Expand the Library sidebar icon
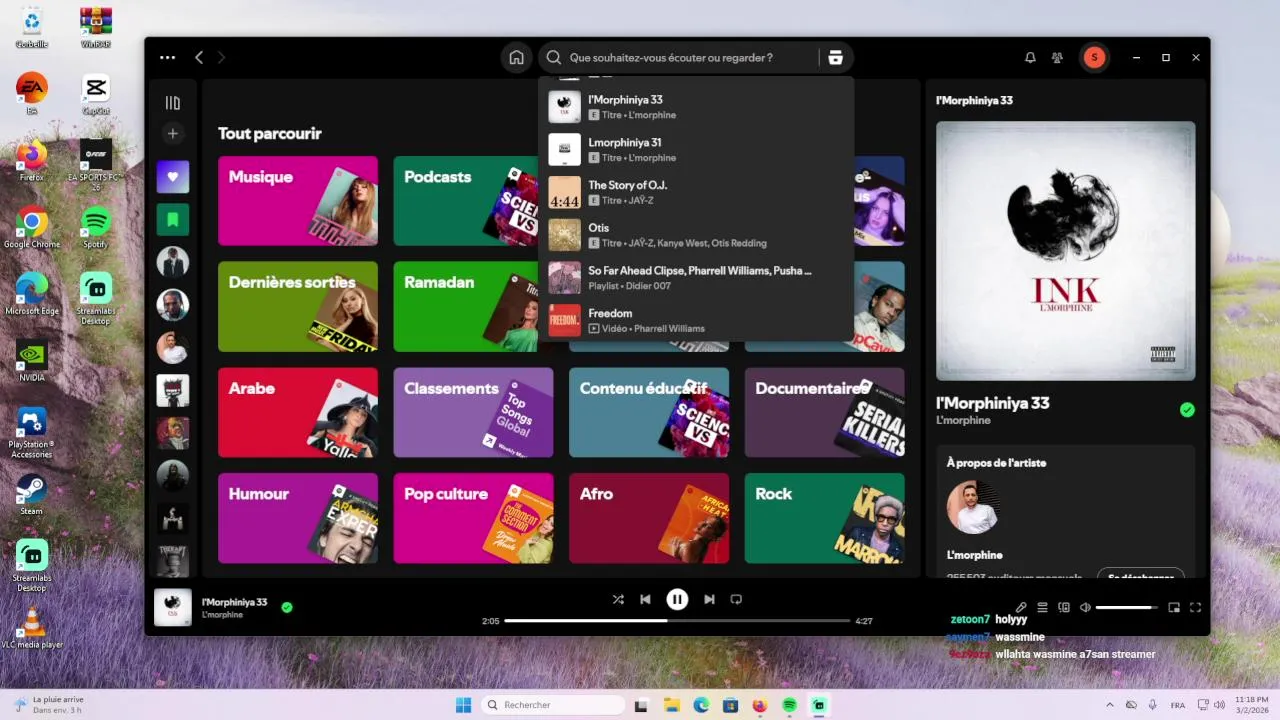Image resolution: width=1280 pixels, height=720 pixels. [173, 103]
